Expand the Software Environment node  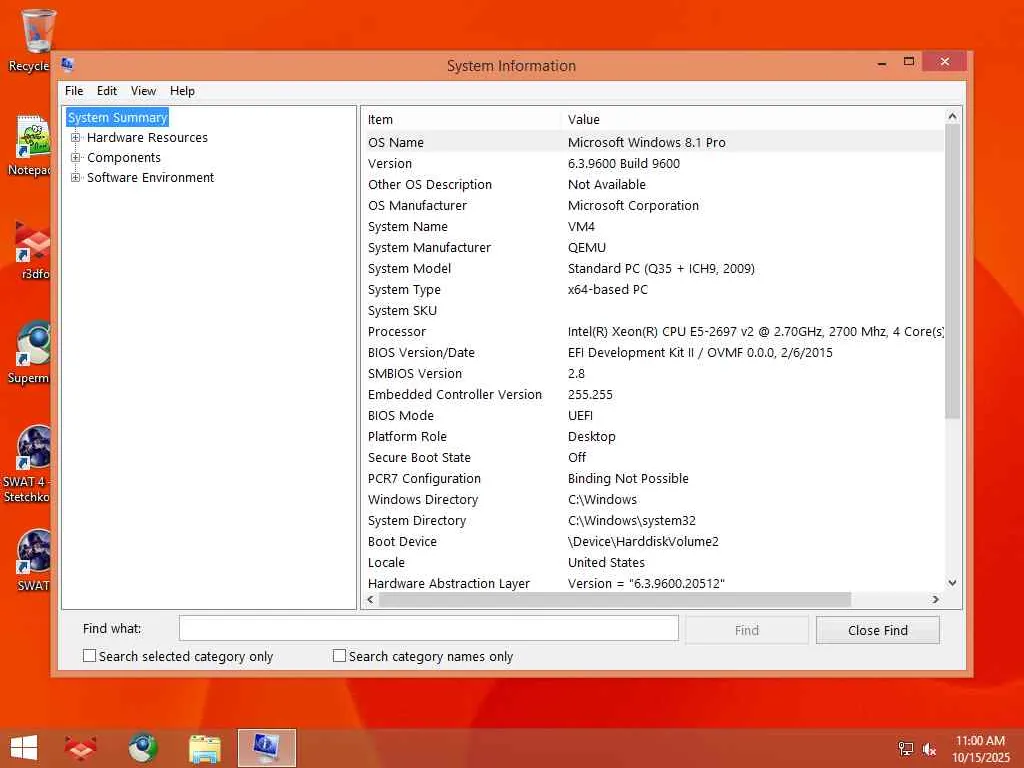(76, 178)
